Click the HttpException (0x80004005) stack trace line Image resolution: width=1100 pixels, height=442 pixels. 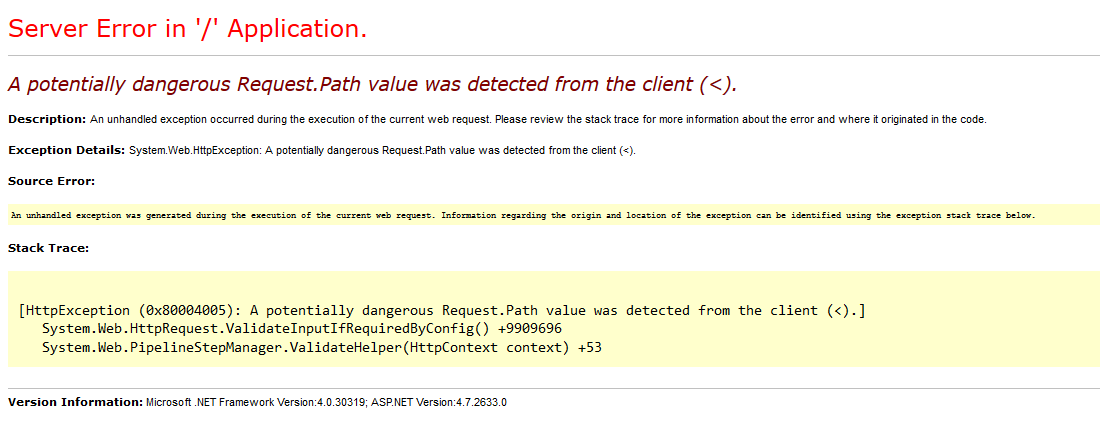click(443, 310)
